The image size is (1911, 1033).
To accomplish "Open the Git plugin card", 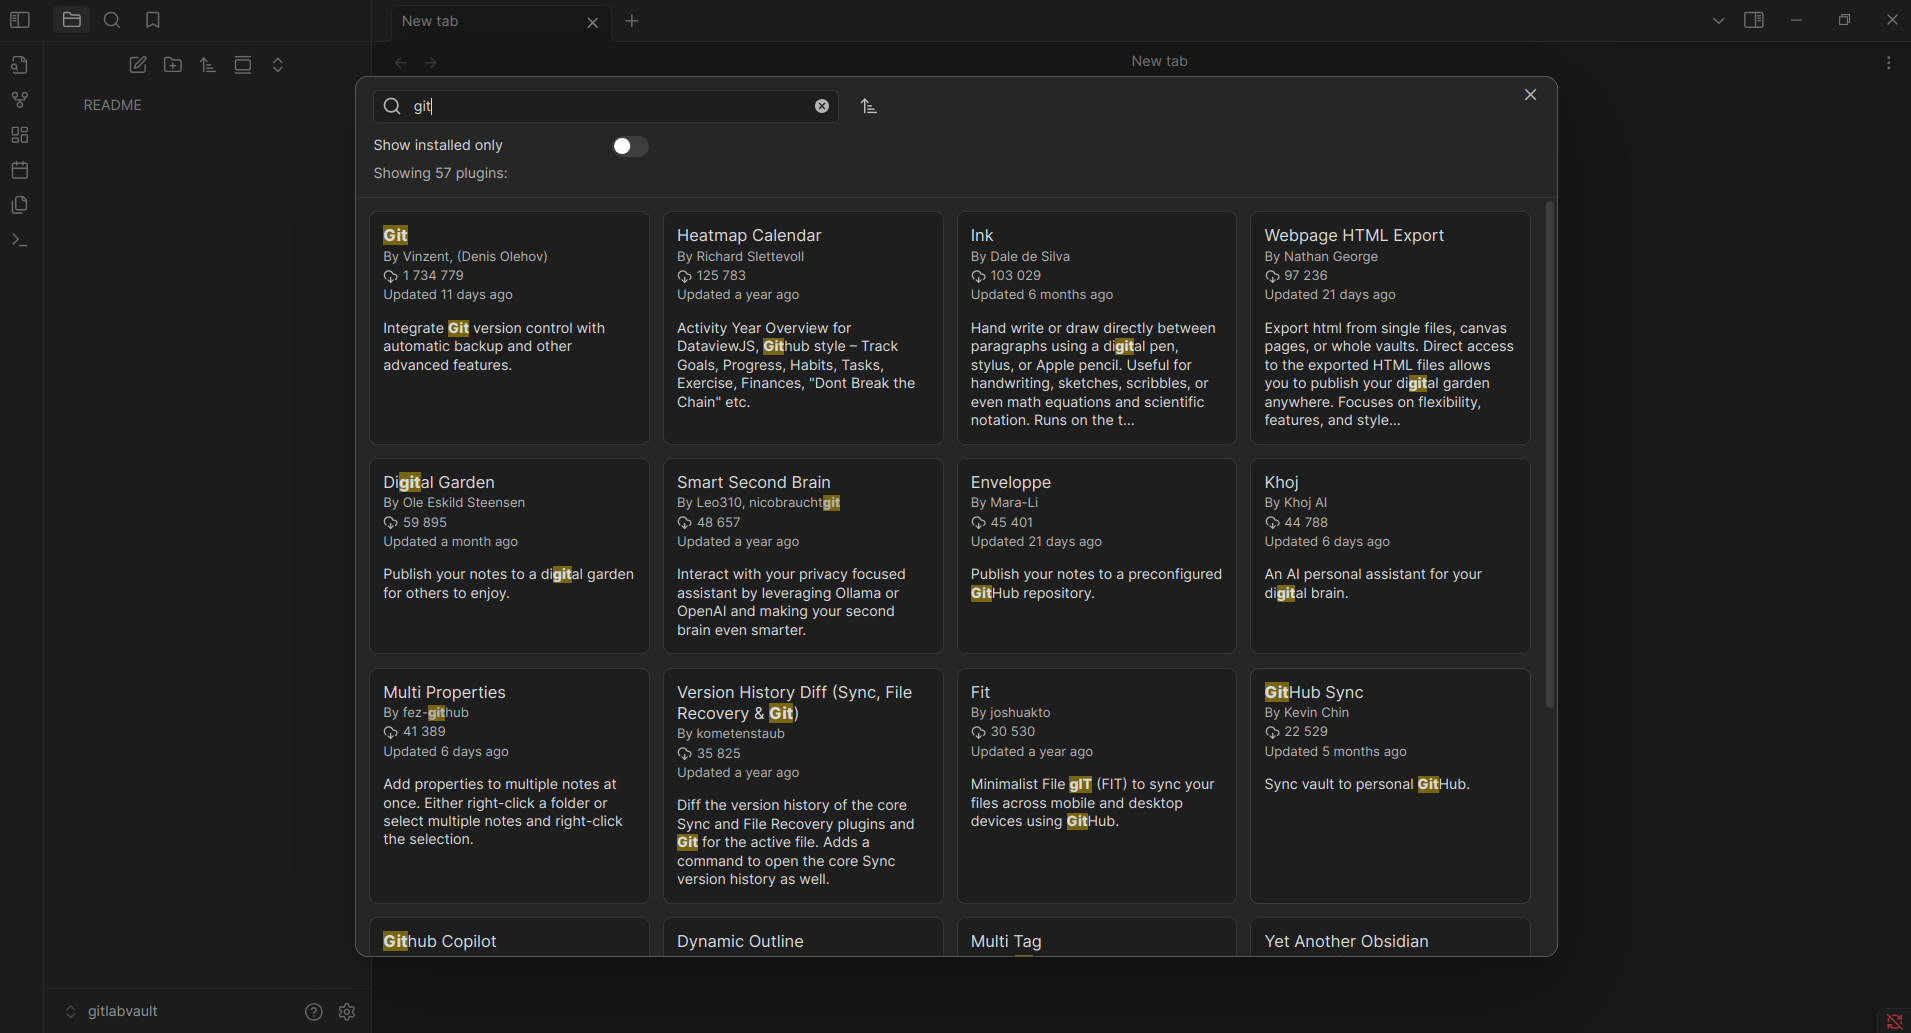I will tap(509, 328).
